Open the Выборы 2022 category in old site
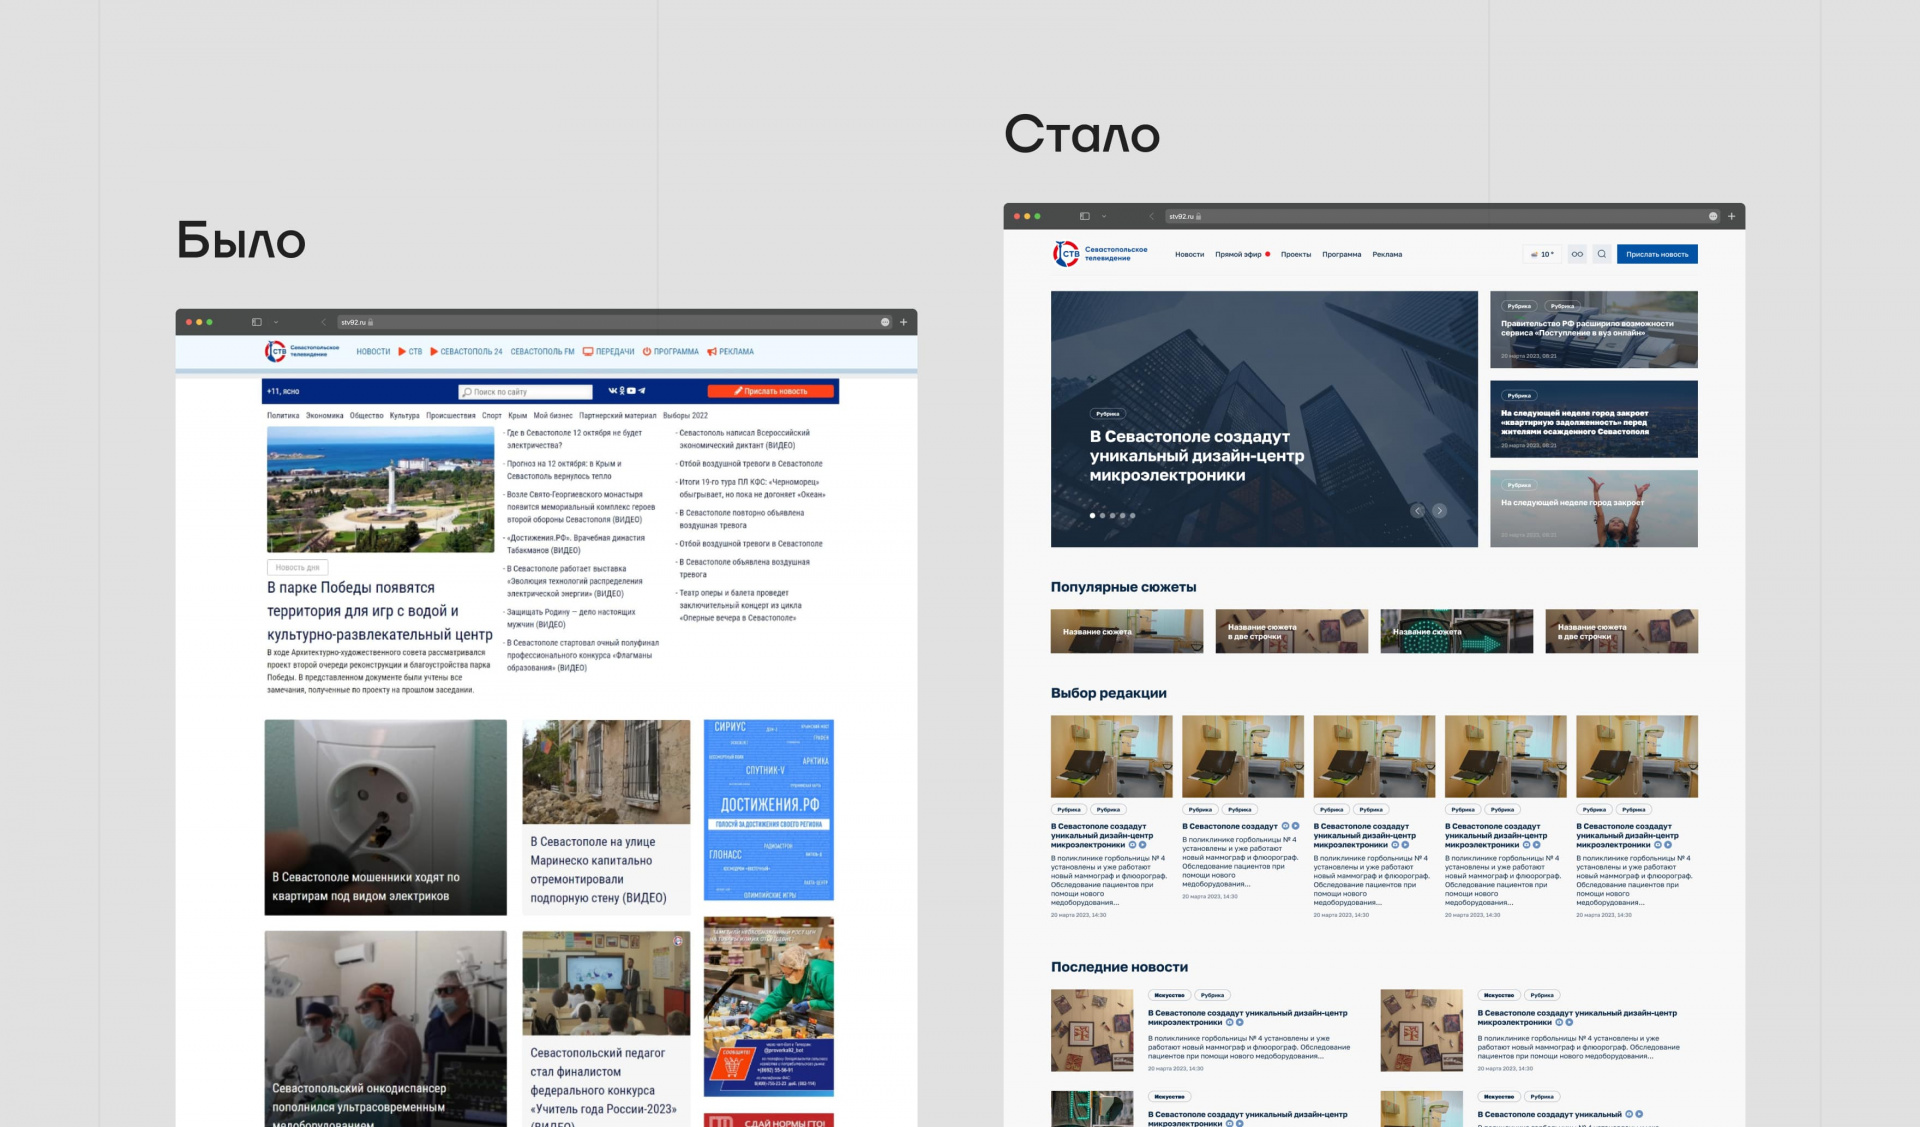The image size is (1920, 1127). pos(685,415)
